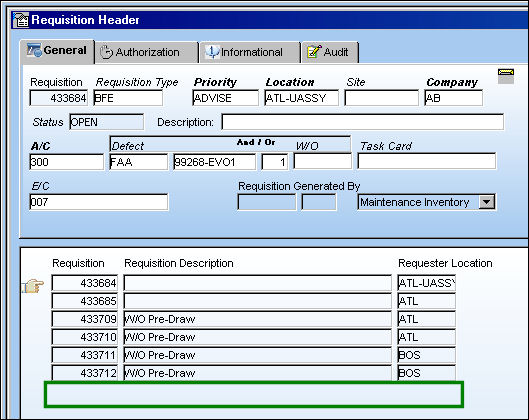Click the Defect field containing FAA
Viewport: 529px width, 420px height.
tap(139, 162)
